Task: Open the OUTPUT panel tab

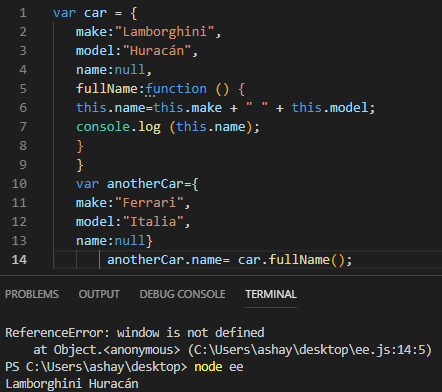Action: tap(99, 294)
